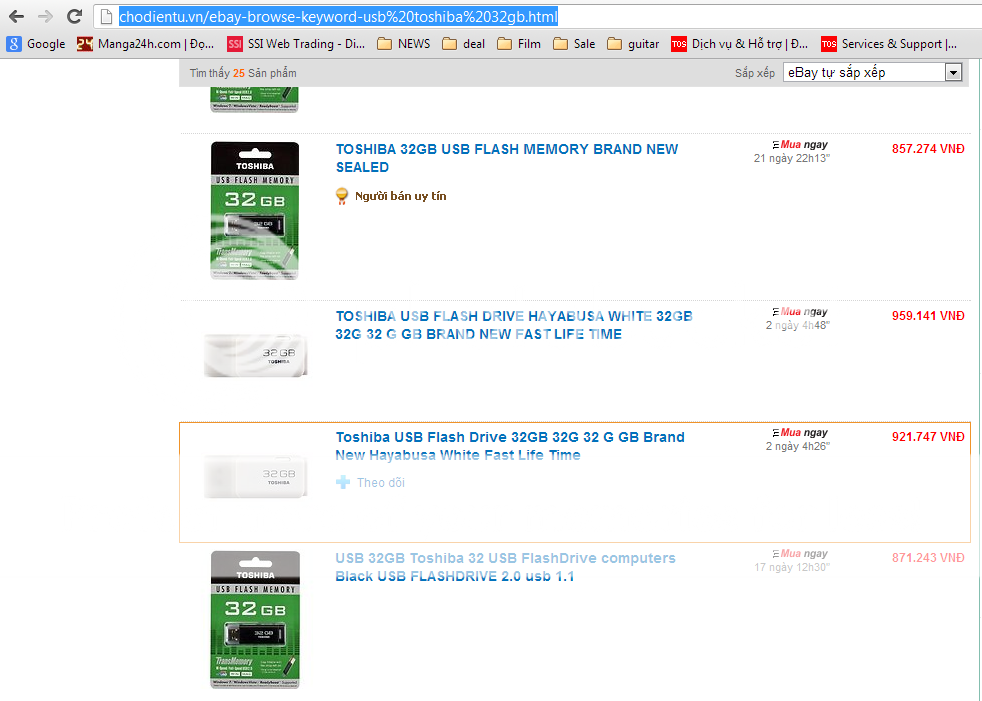This screenshot has width=982, height=701.
Task: Click the Người bán uy tín medal icon
Action: [341, 196]
